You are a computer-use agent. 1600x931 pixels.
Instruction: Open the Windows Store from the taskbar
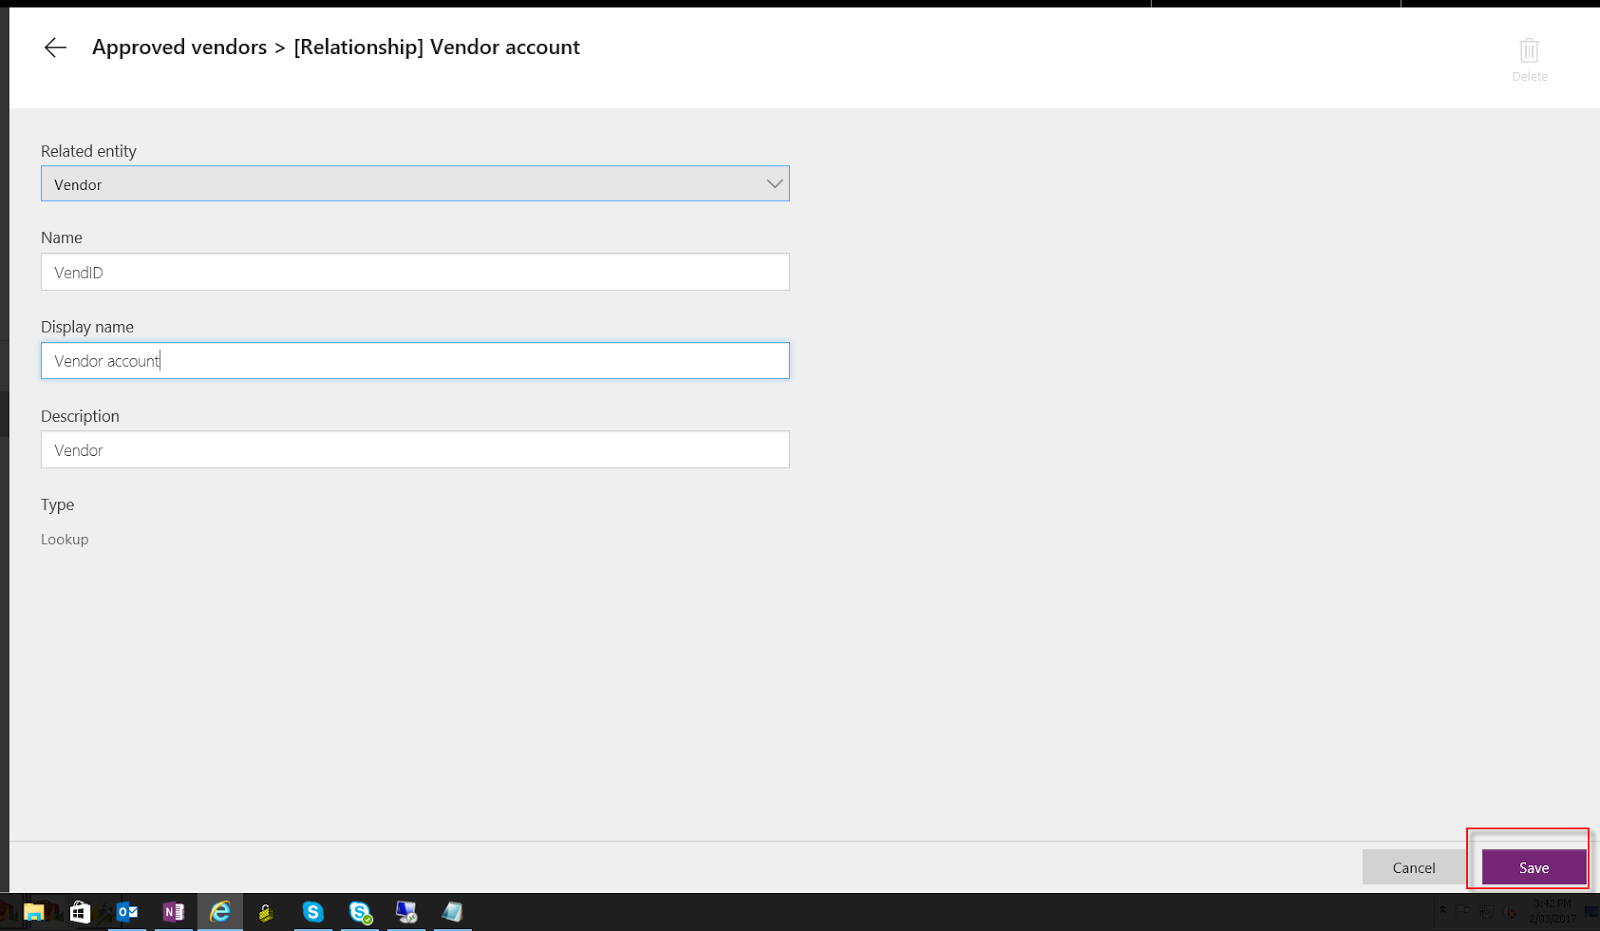coord(79,911)
